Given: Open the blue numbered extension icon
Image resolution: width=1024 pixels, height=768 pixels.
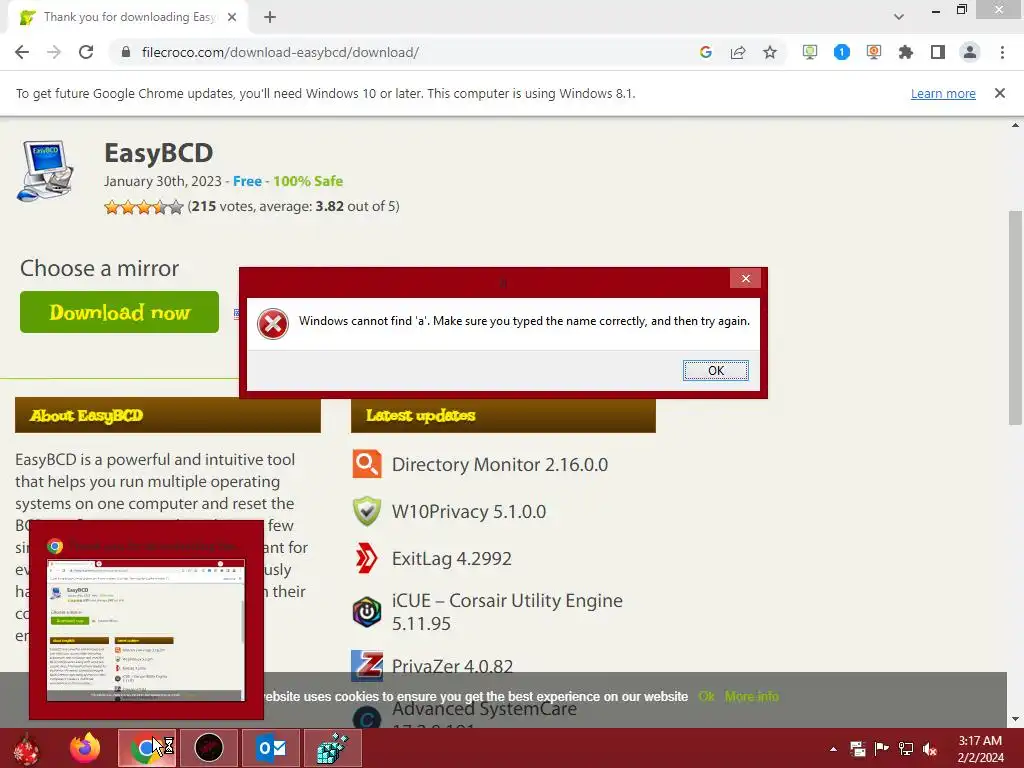Looking at the screenshot, I should pyautogui.click(x=842, y=52).
